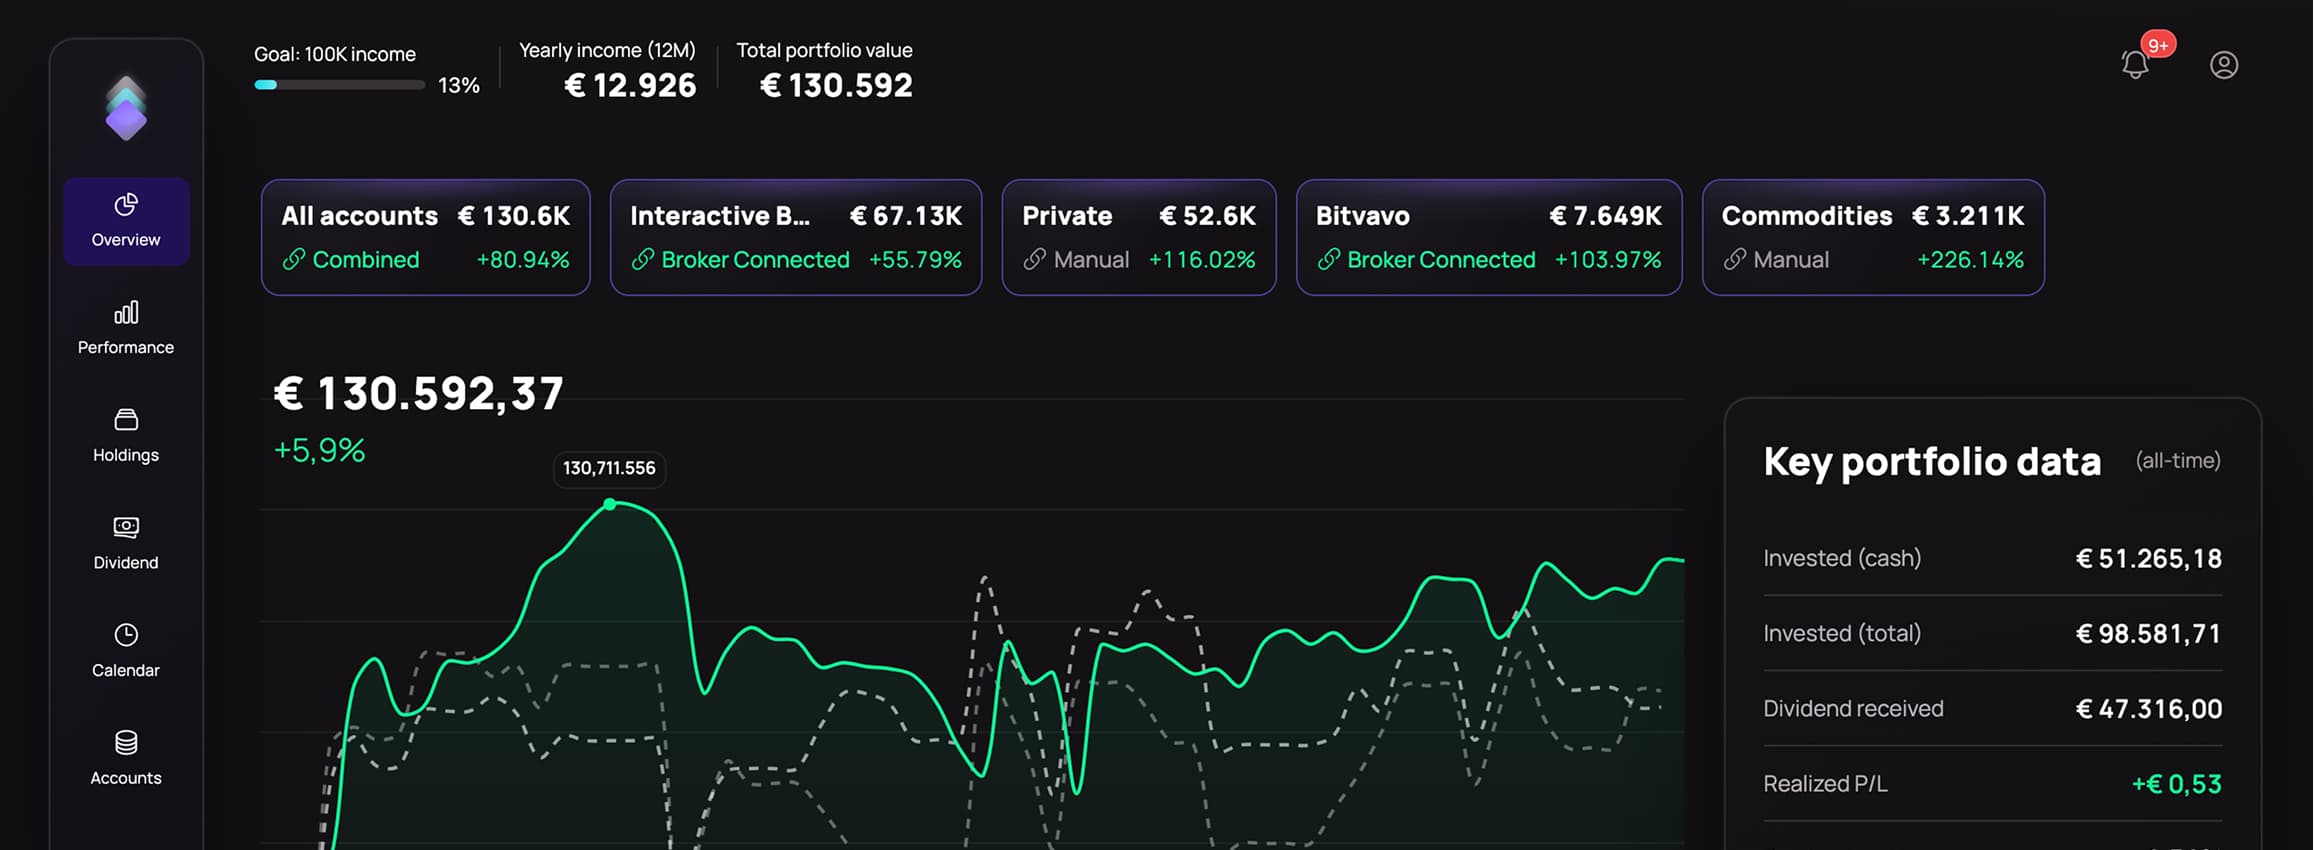
Task: Click the Invested (cash) row label
Action: 1842,558
